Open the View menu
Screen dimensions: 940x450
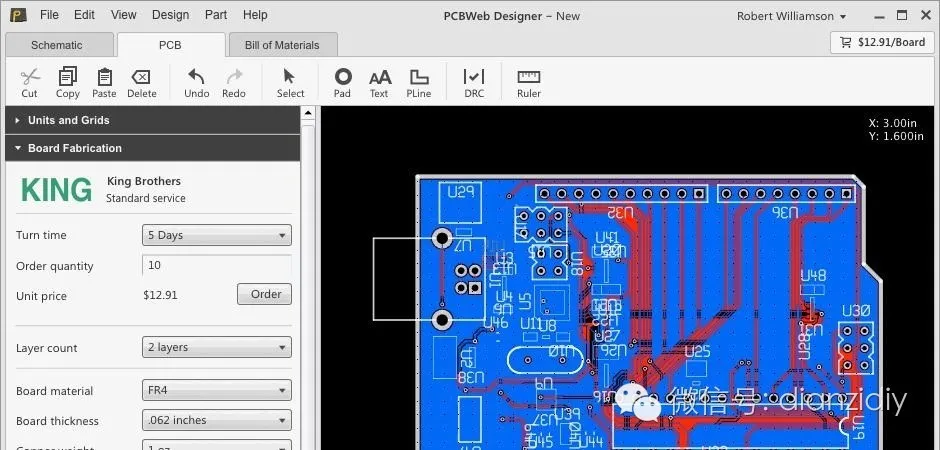tap(123, 15)
